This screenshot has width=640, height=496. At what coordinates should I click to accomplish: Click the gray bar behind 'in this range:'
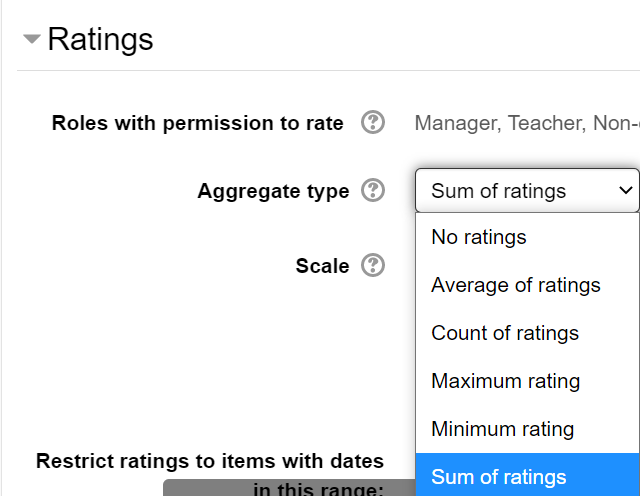tap(200, 489)
